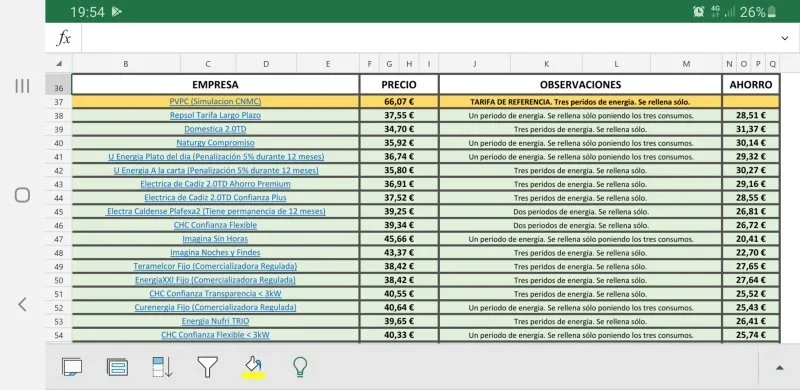Select column J header

tap(474, 64)
